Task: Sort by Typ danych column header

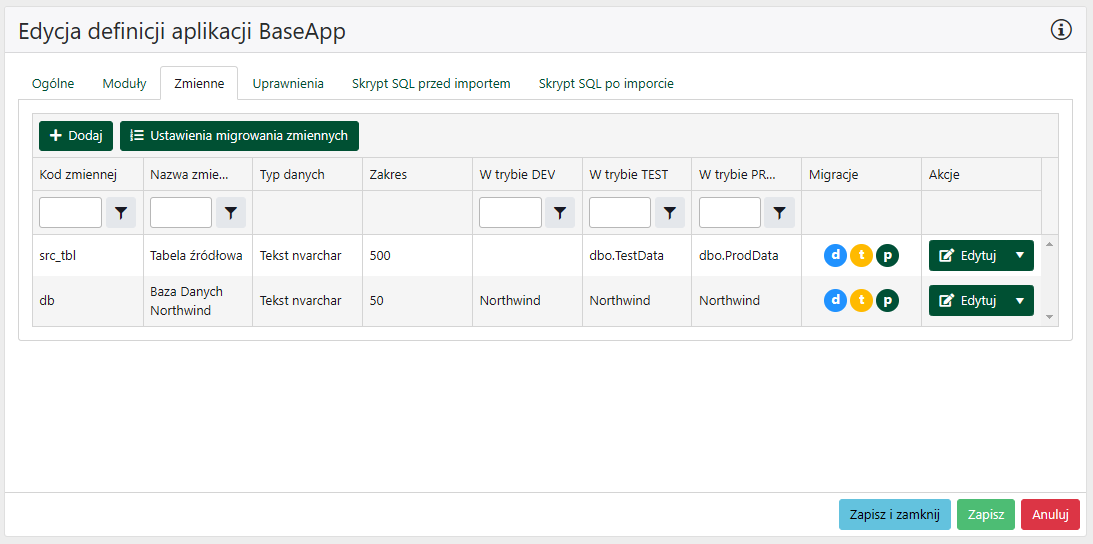Action: coord(307,174)
